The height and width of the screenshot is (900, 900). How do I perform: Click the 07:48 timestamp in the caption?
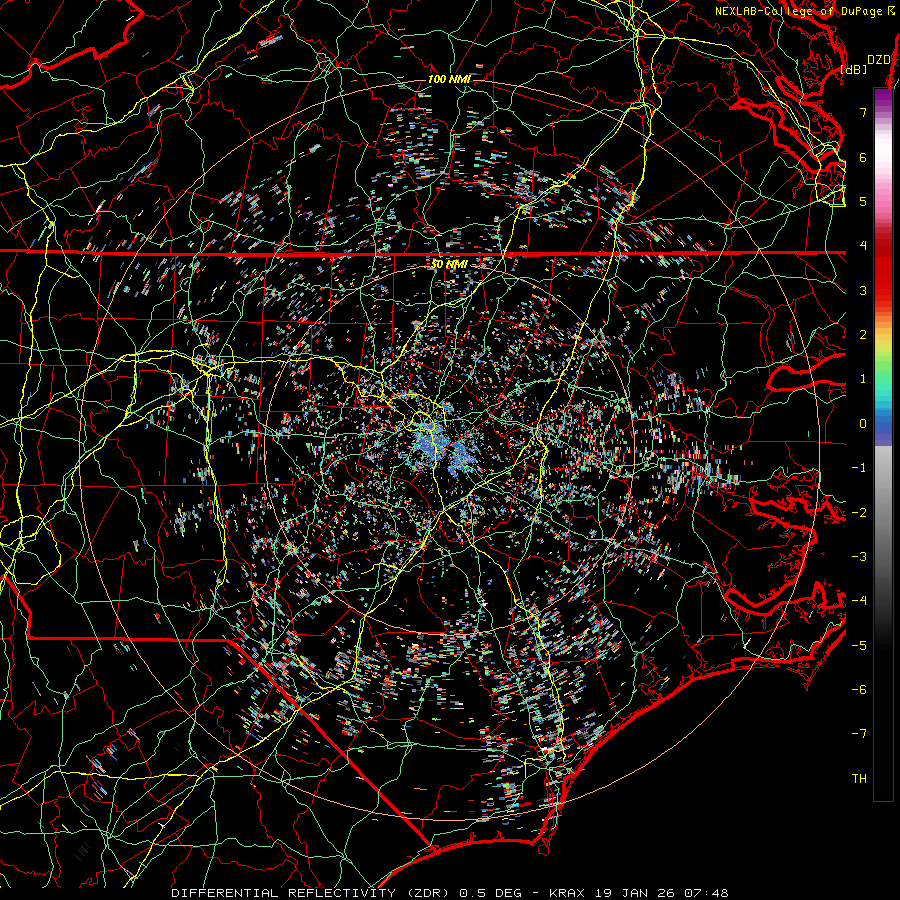coord(709,893)
